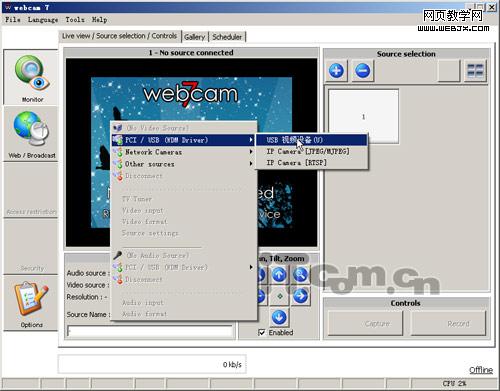Expand the Network Cameras submenu
Viewport: 500px width, 391px height.
pyautogui.click(x=183, y=152)
